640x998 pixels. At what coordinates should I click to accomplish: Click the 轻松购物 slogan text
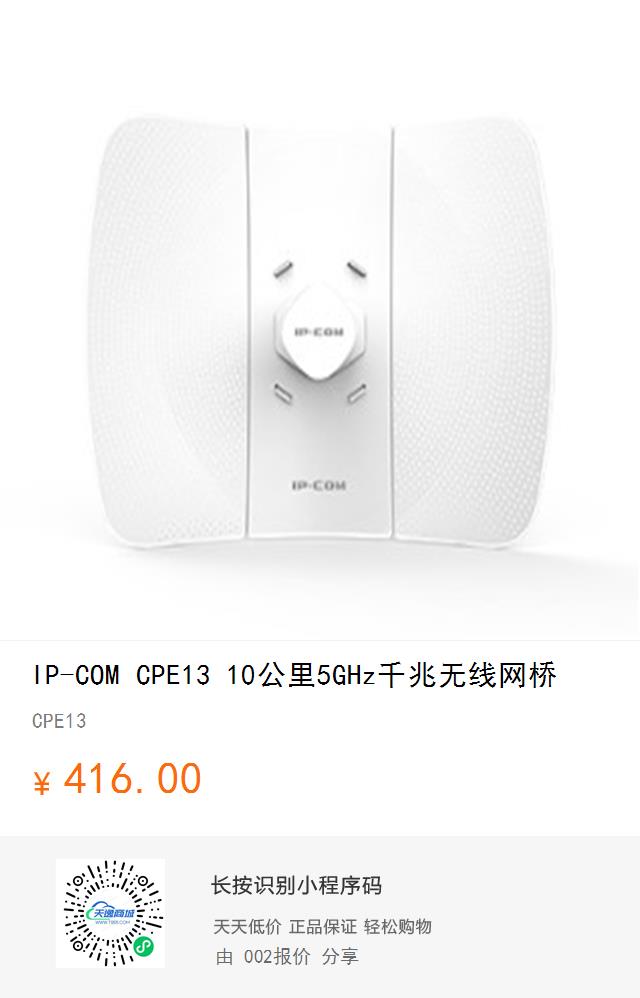coord(398,926)
